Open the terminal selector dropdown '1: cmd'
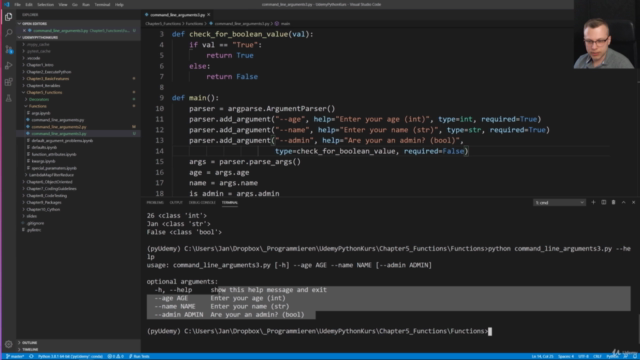This screenshot has width=640, height=360. tap(559, 202)
